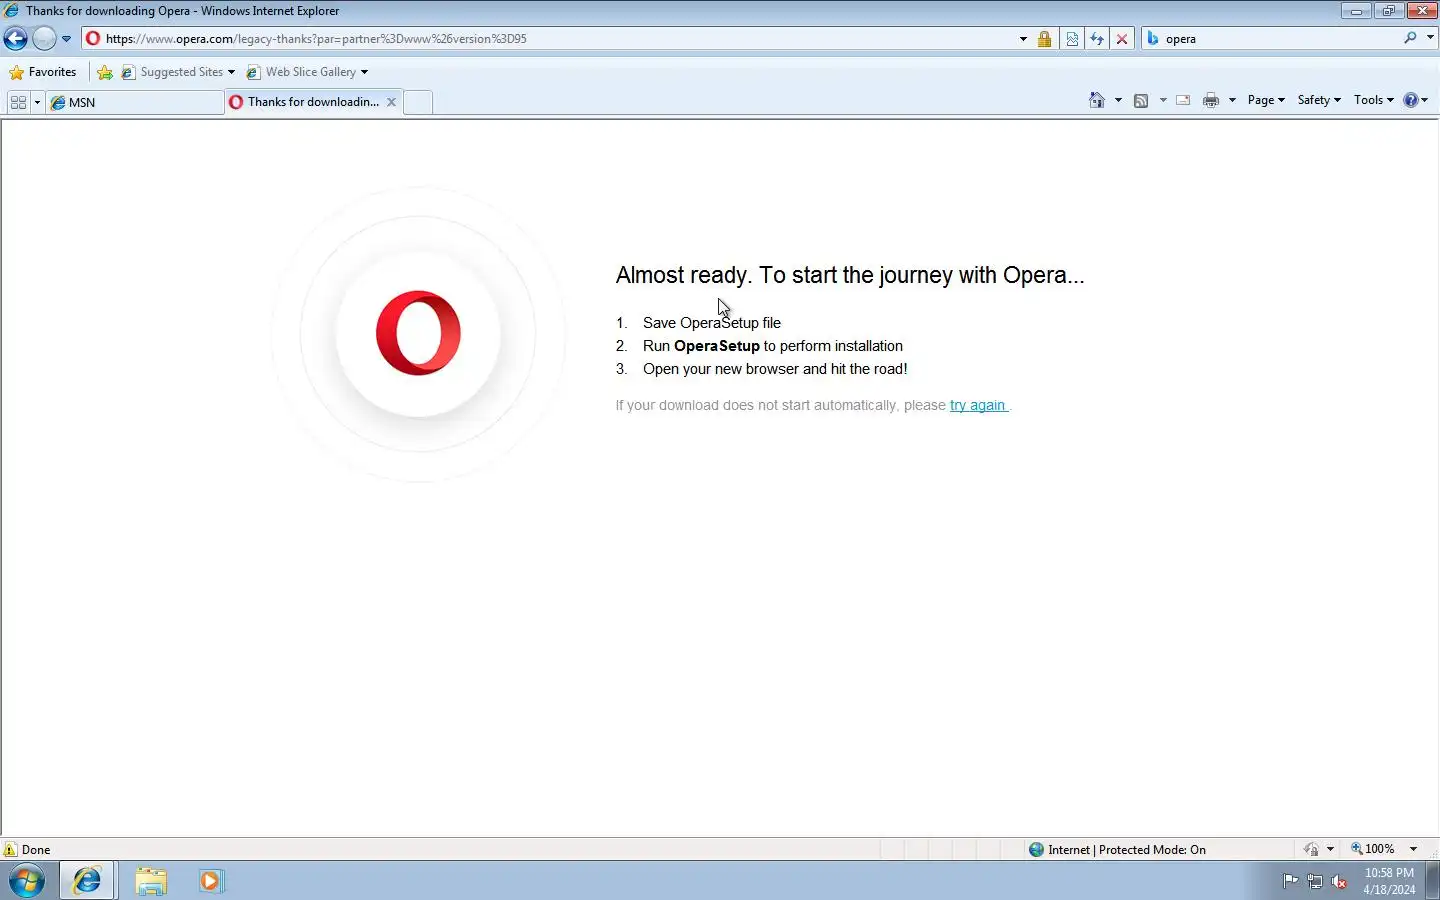Click the status bar privacy report icon

click(1311, 850)
